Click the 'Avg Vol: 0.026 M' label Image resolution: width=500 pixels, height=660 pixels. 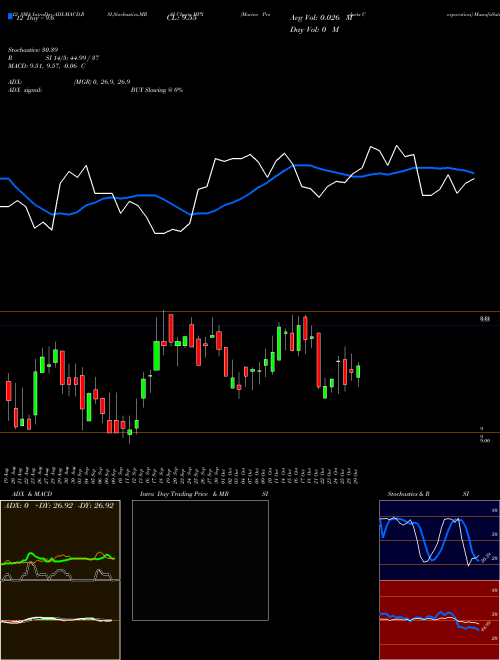pyautogui.click(x=321, y=18)
